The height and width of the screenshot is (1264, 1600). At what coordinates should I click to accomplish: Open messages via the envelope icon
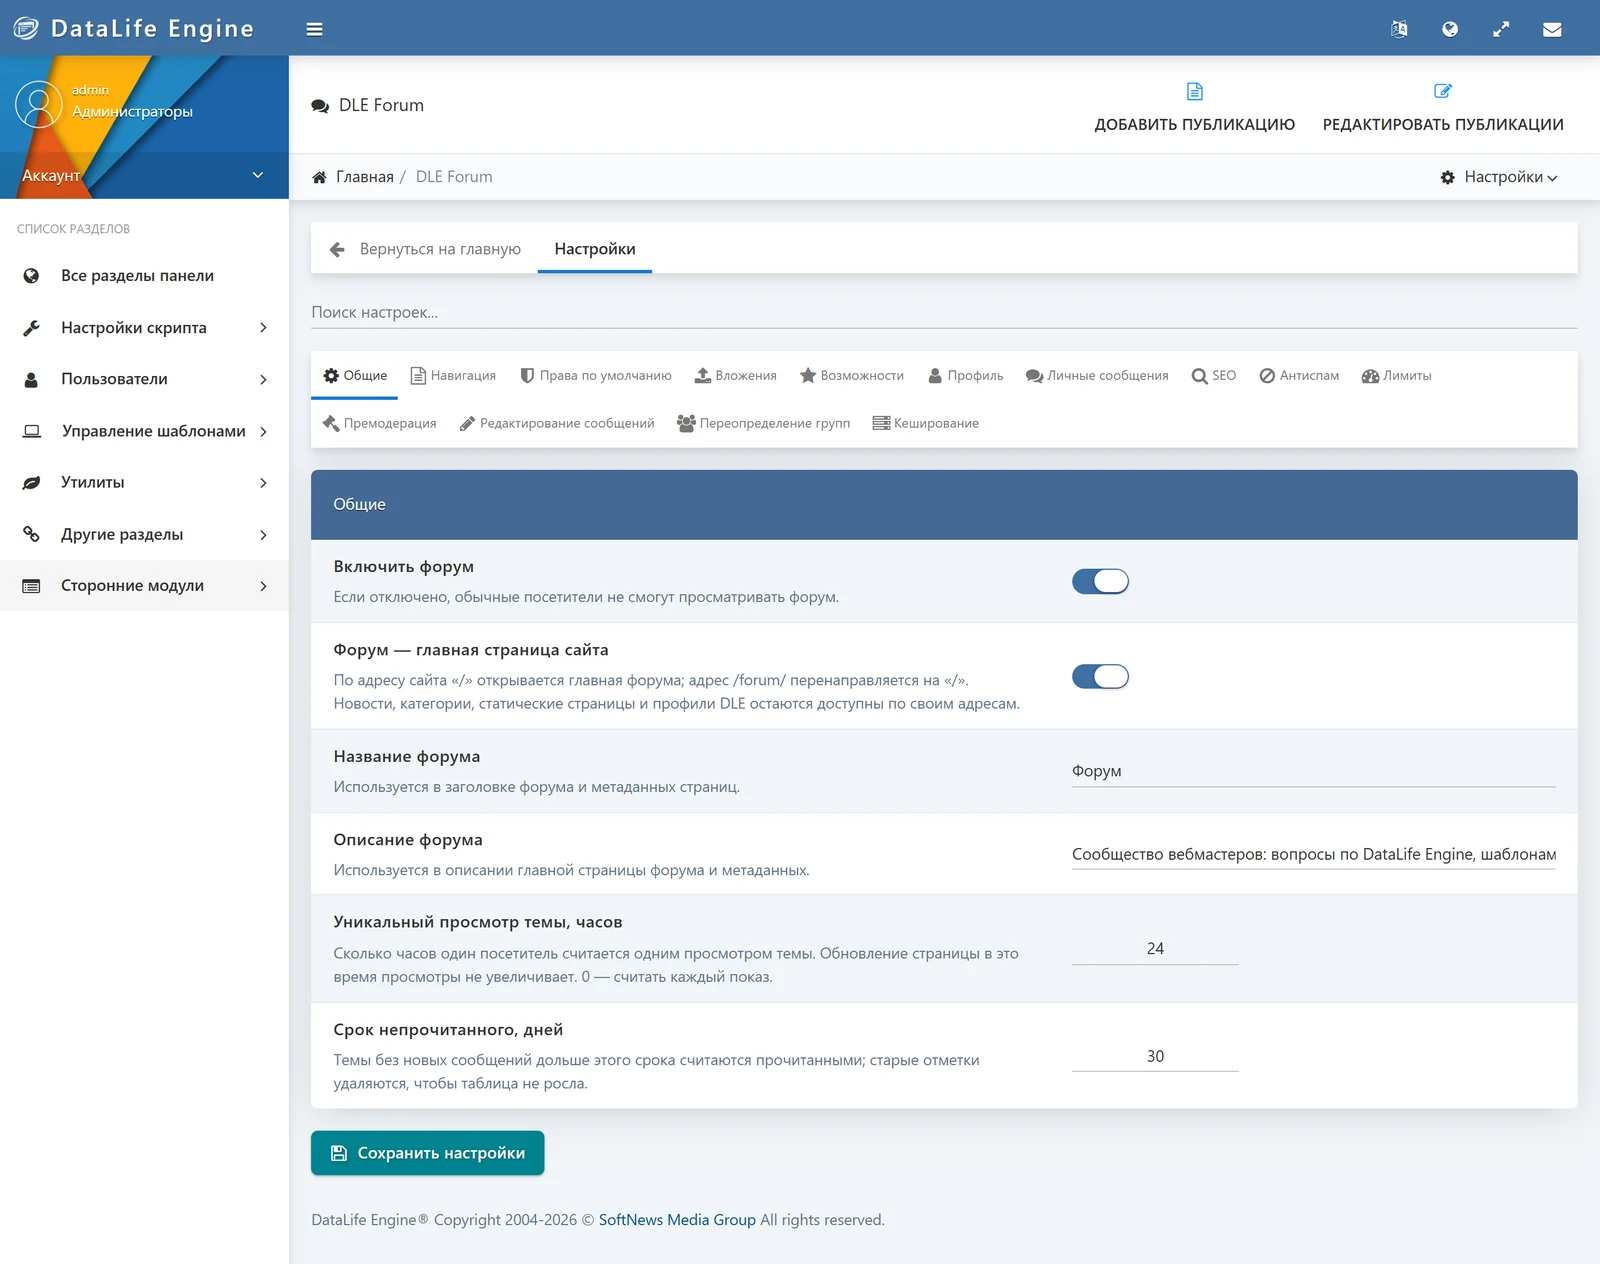(1552, 29)
